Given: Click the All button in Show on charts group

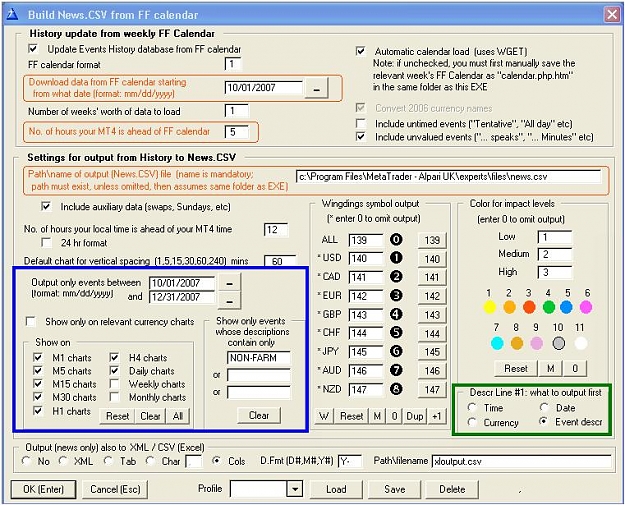Looking at the screenshot, I should [x=178, y=416].
